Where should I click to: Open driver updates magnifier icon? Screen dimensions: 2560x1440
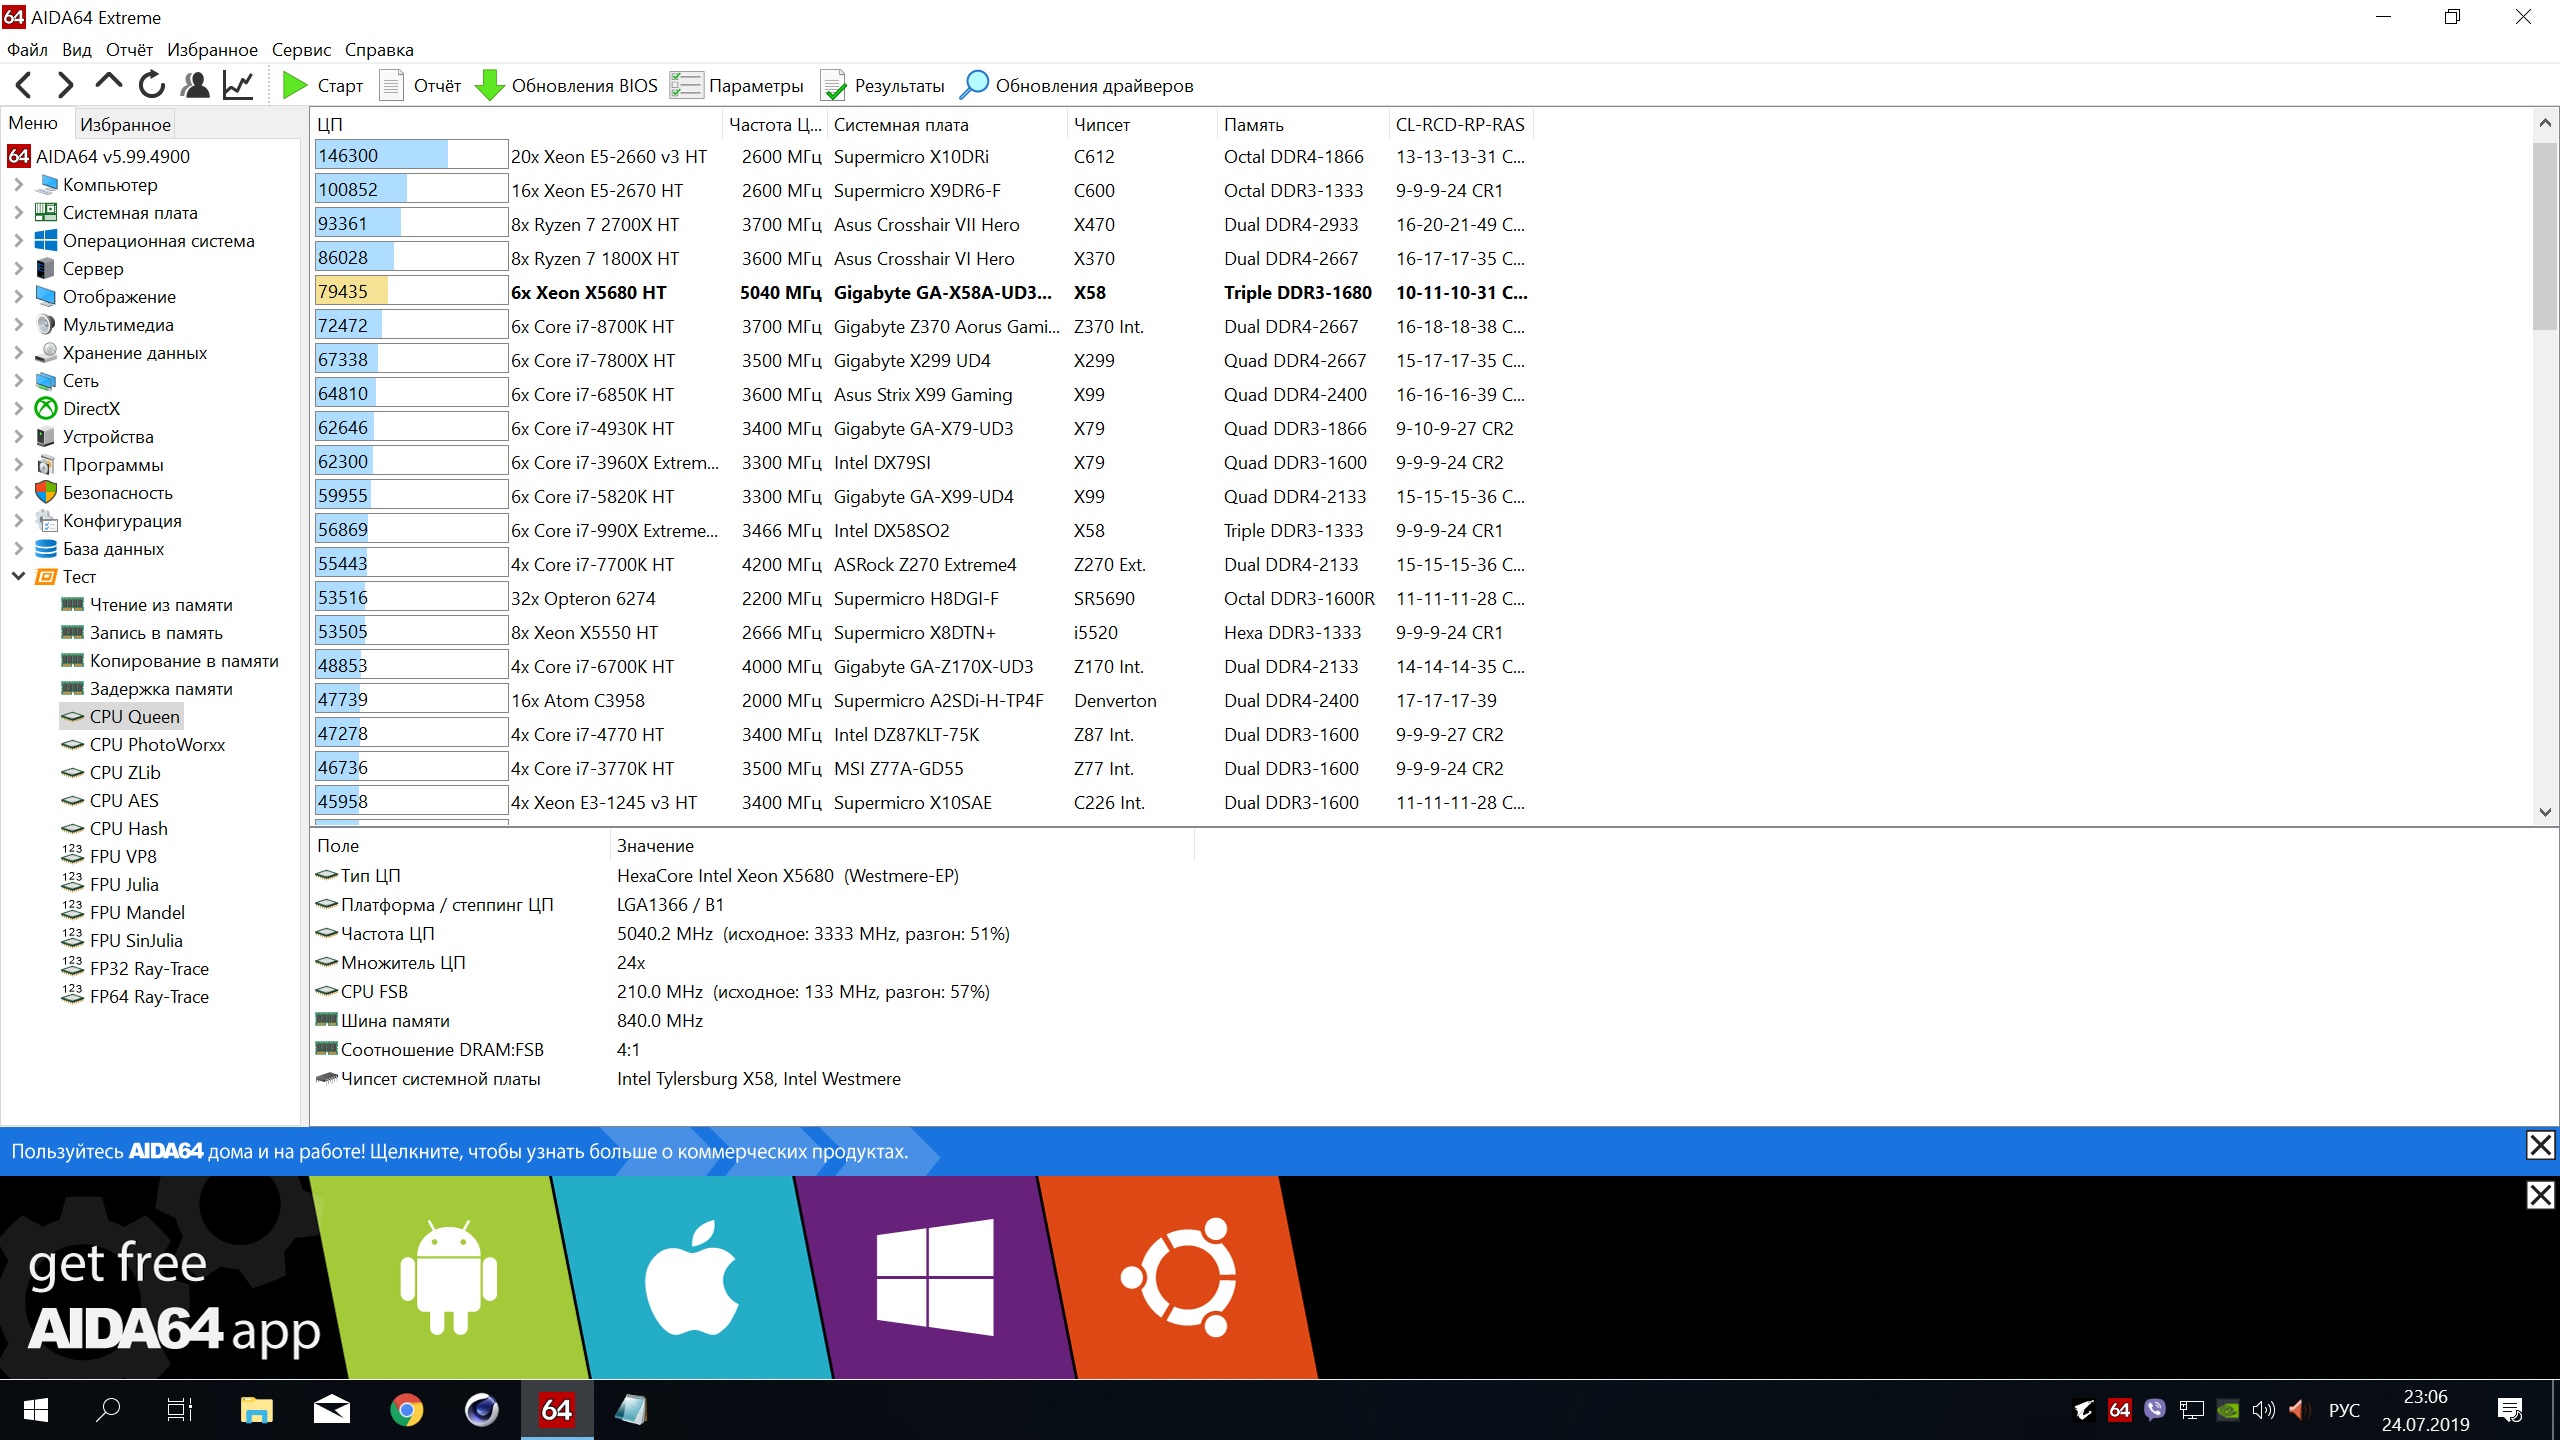pyautogui.click(x=973, y=86)
